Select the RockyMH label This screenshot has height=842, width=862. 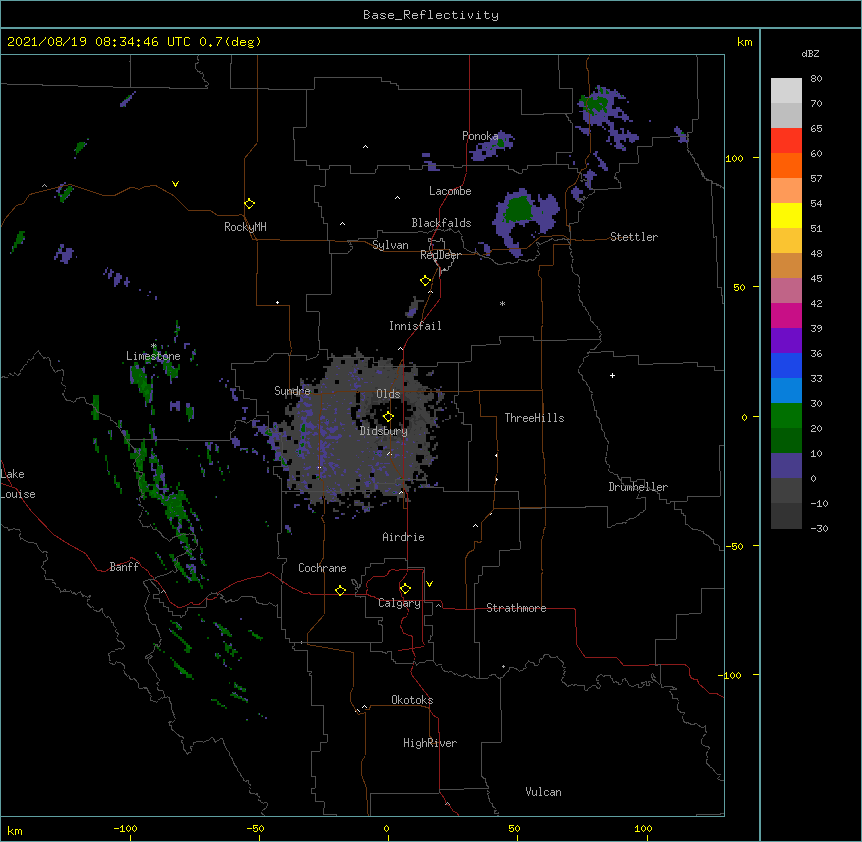point(245,227)
